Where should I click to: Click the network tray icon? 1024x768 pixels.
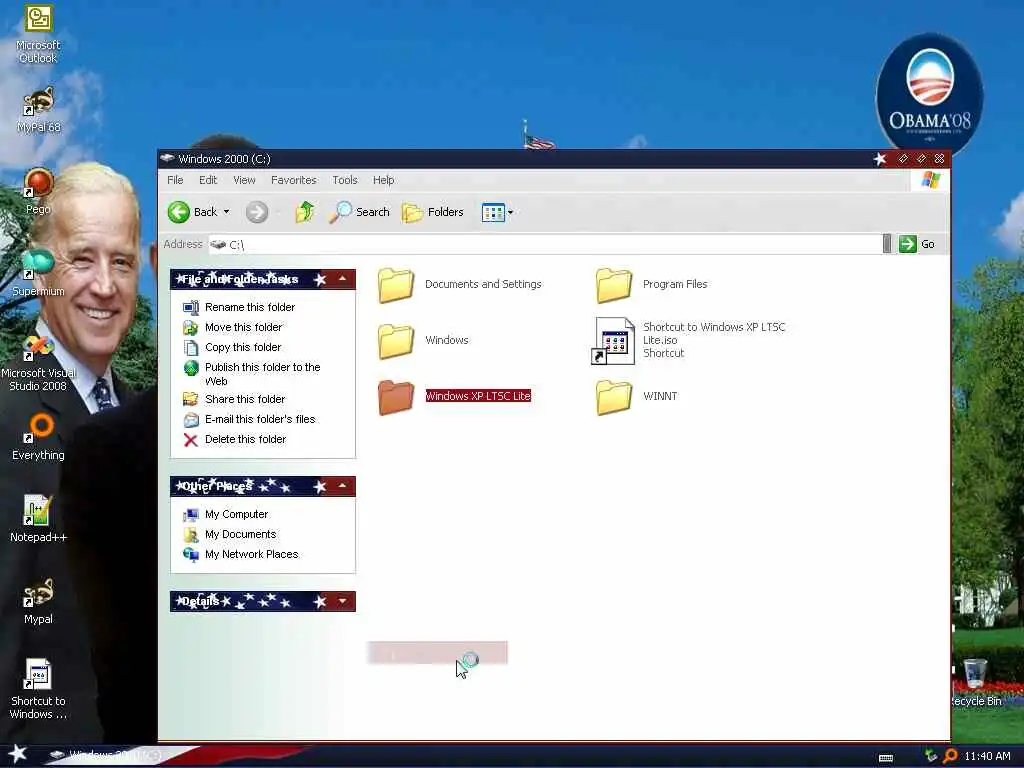931,756
